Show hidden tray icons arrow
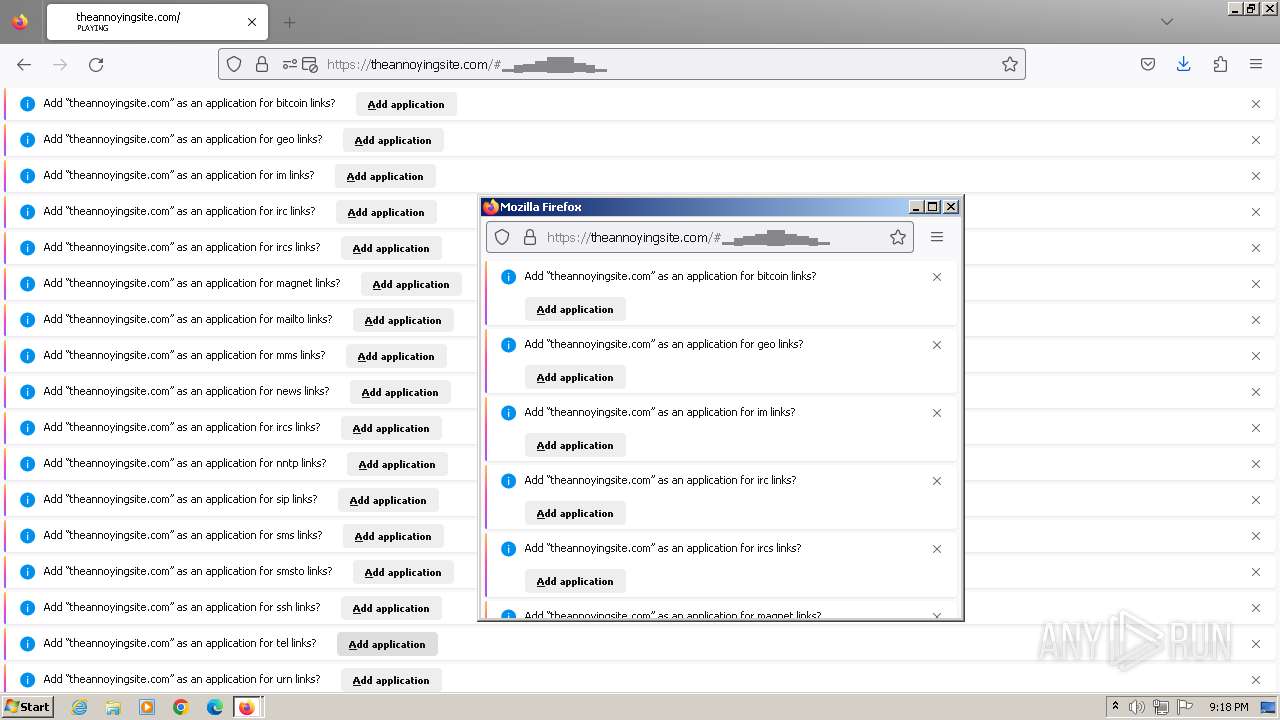Image resolution: width=1280 pixels, height=720 pixels. point(1115,707)
